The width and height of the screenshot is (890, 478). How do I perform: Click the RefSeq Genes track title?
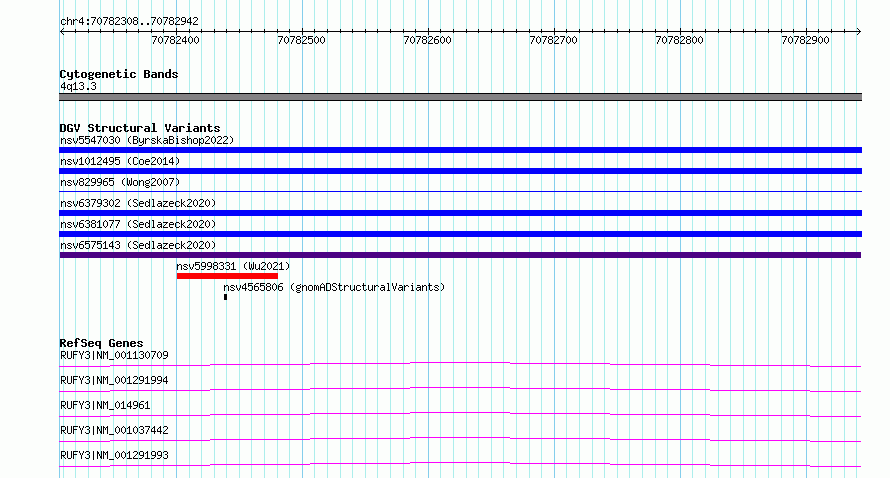point(101,343)
